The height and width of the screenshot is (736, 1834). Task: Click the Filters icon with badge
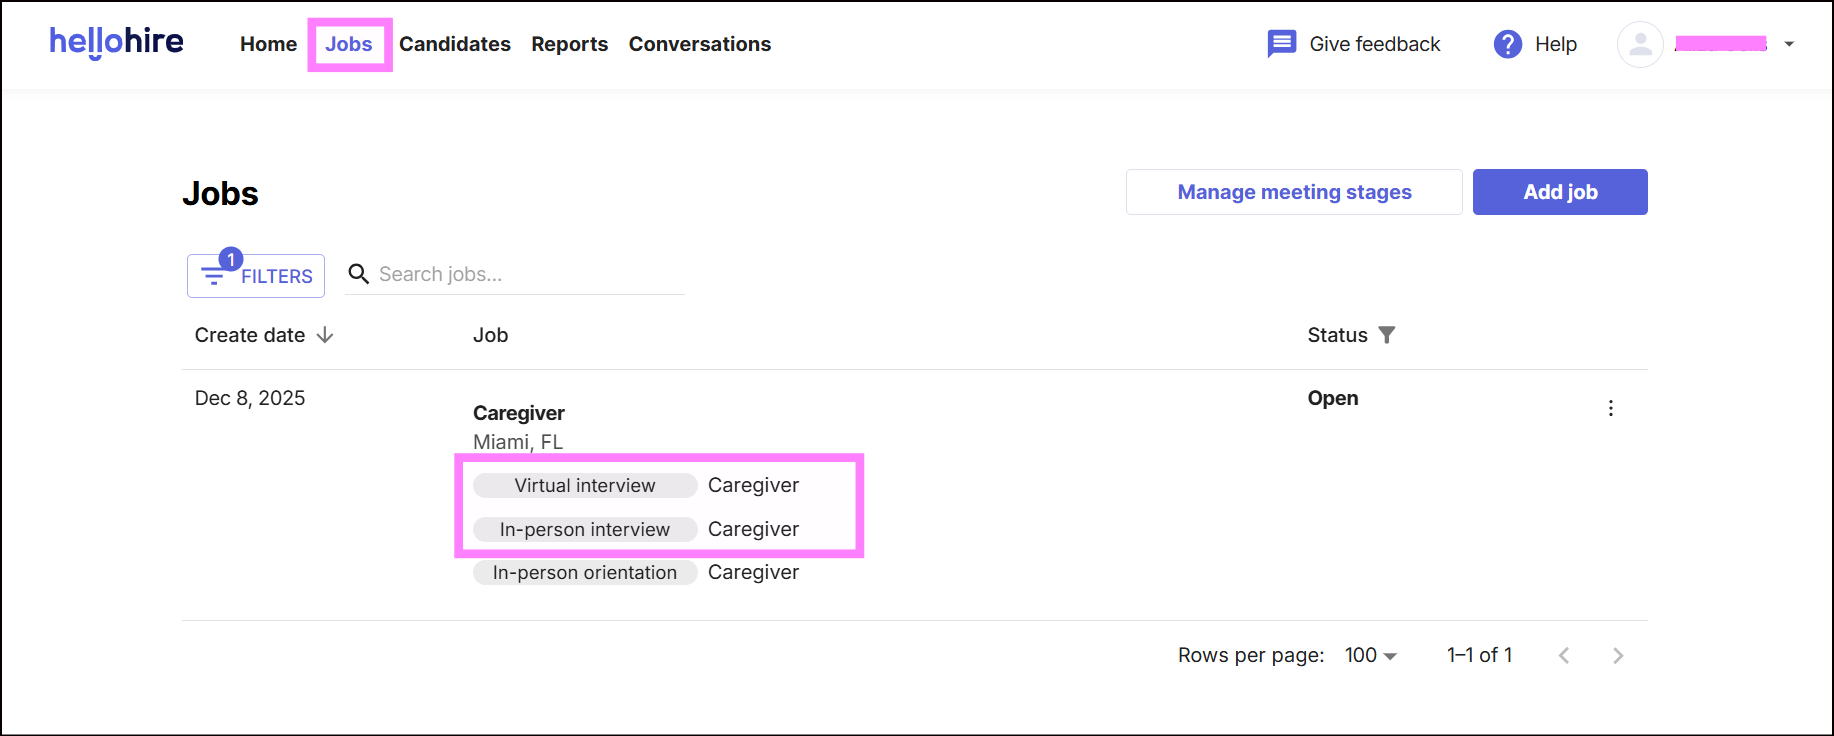coord(215,275)
